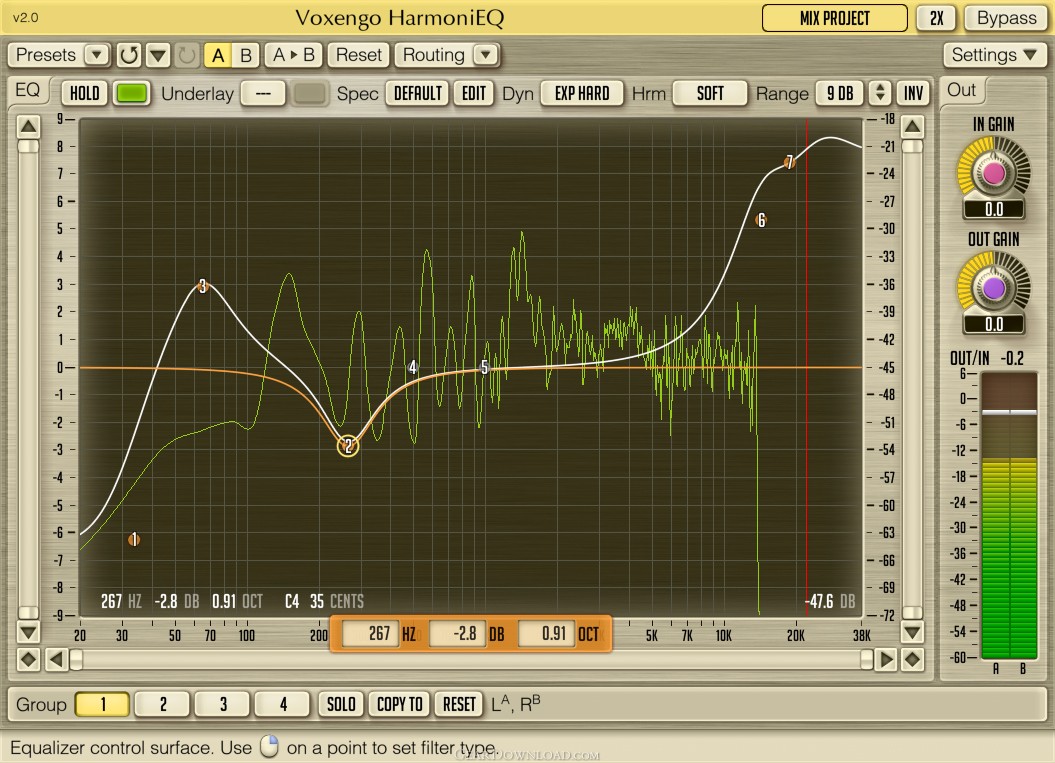Open the Presets dropdown arrow
This screenshot has height=763, width=1055.
coord(97,55)
